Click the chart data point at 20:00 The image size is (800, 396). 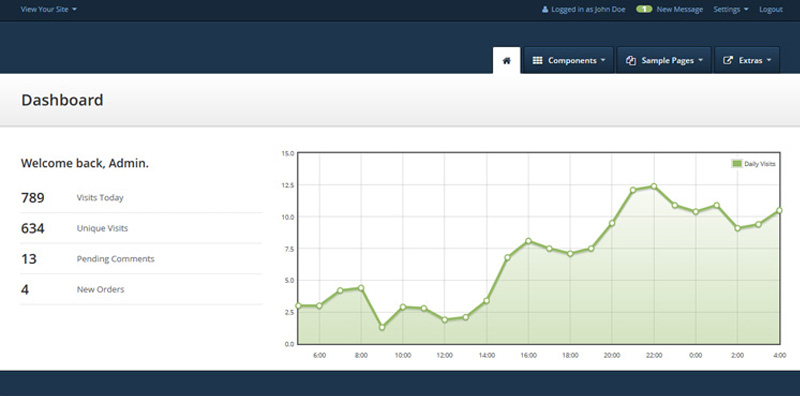click(612, 223)
